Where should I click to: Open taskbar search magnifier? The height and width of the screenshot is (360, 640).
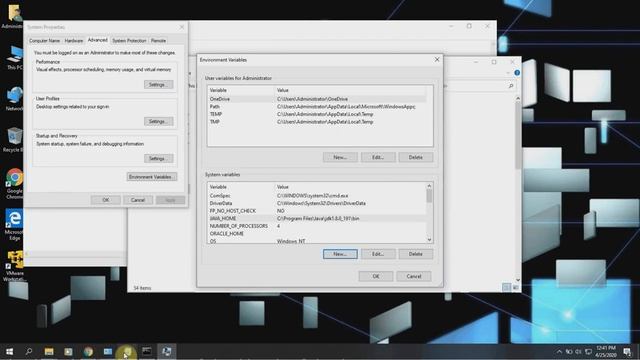(29, 351)
